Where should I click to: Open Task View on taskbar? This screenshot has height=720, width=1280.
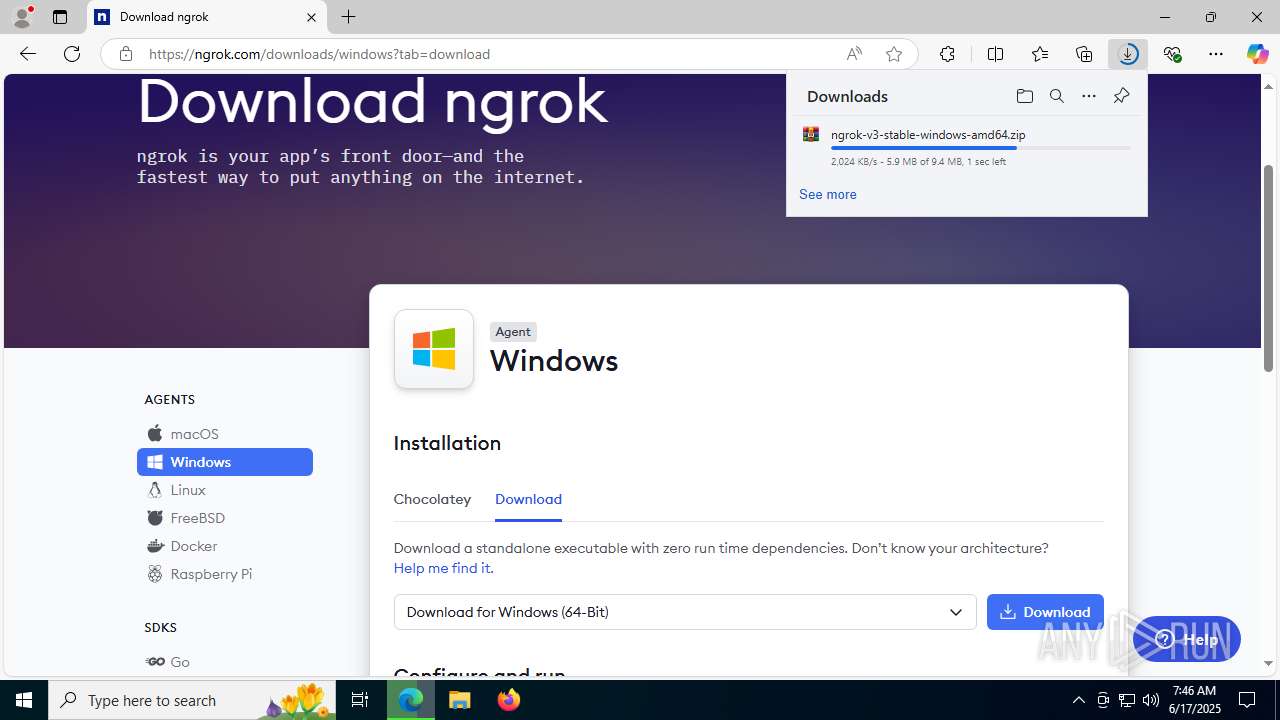[x=360, y=700]
